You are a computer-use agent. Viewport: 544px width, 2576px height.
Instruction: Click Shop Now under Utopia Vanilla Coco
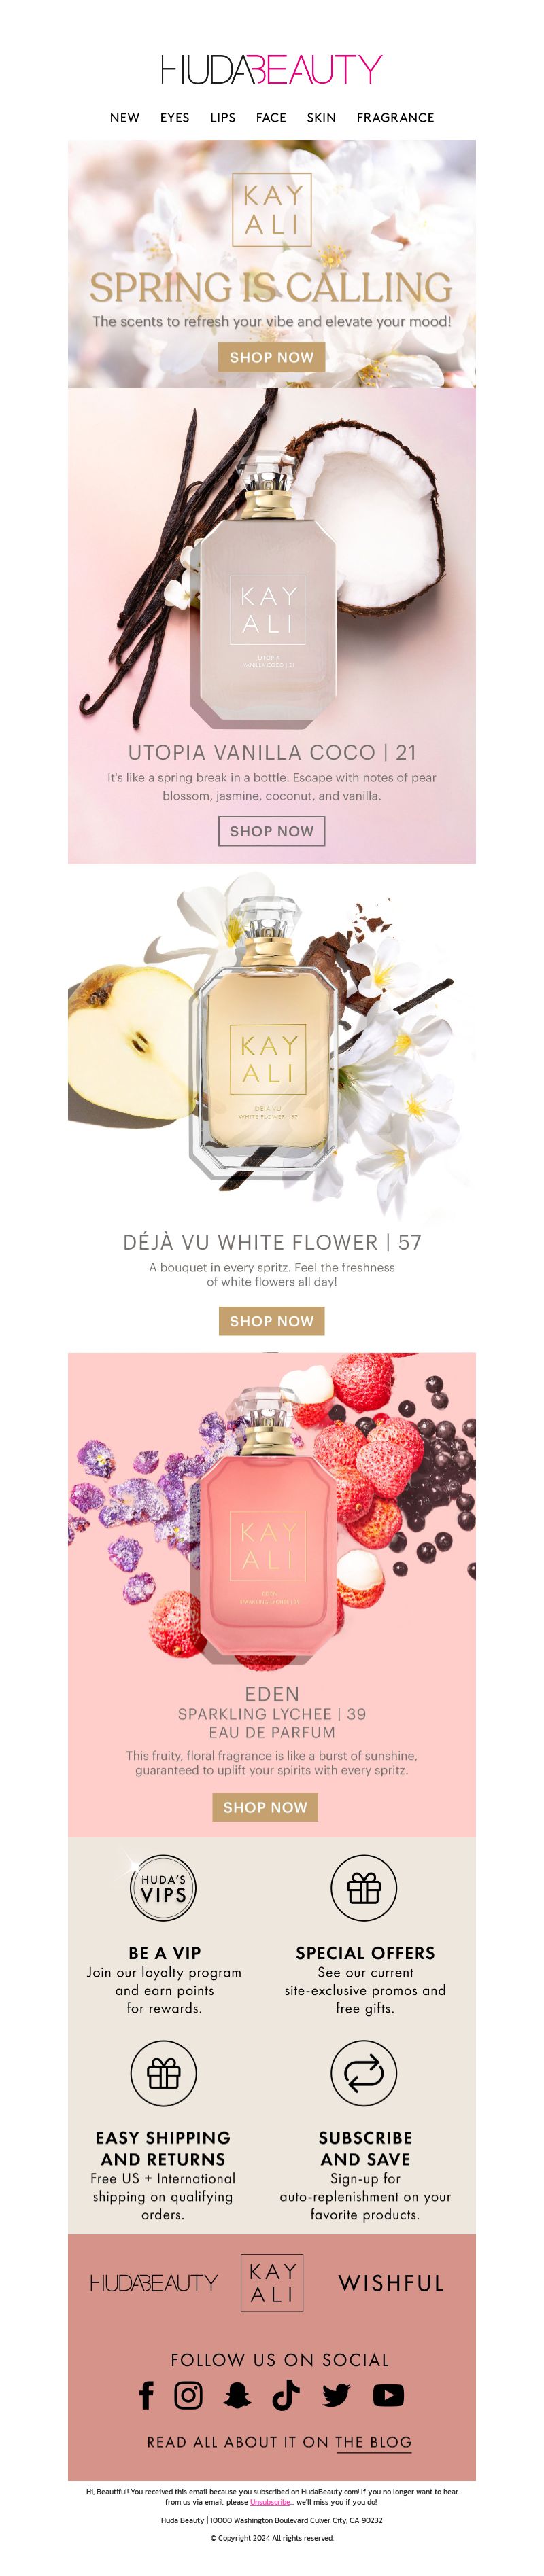[272, 831]
